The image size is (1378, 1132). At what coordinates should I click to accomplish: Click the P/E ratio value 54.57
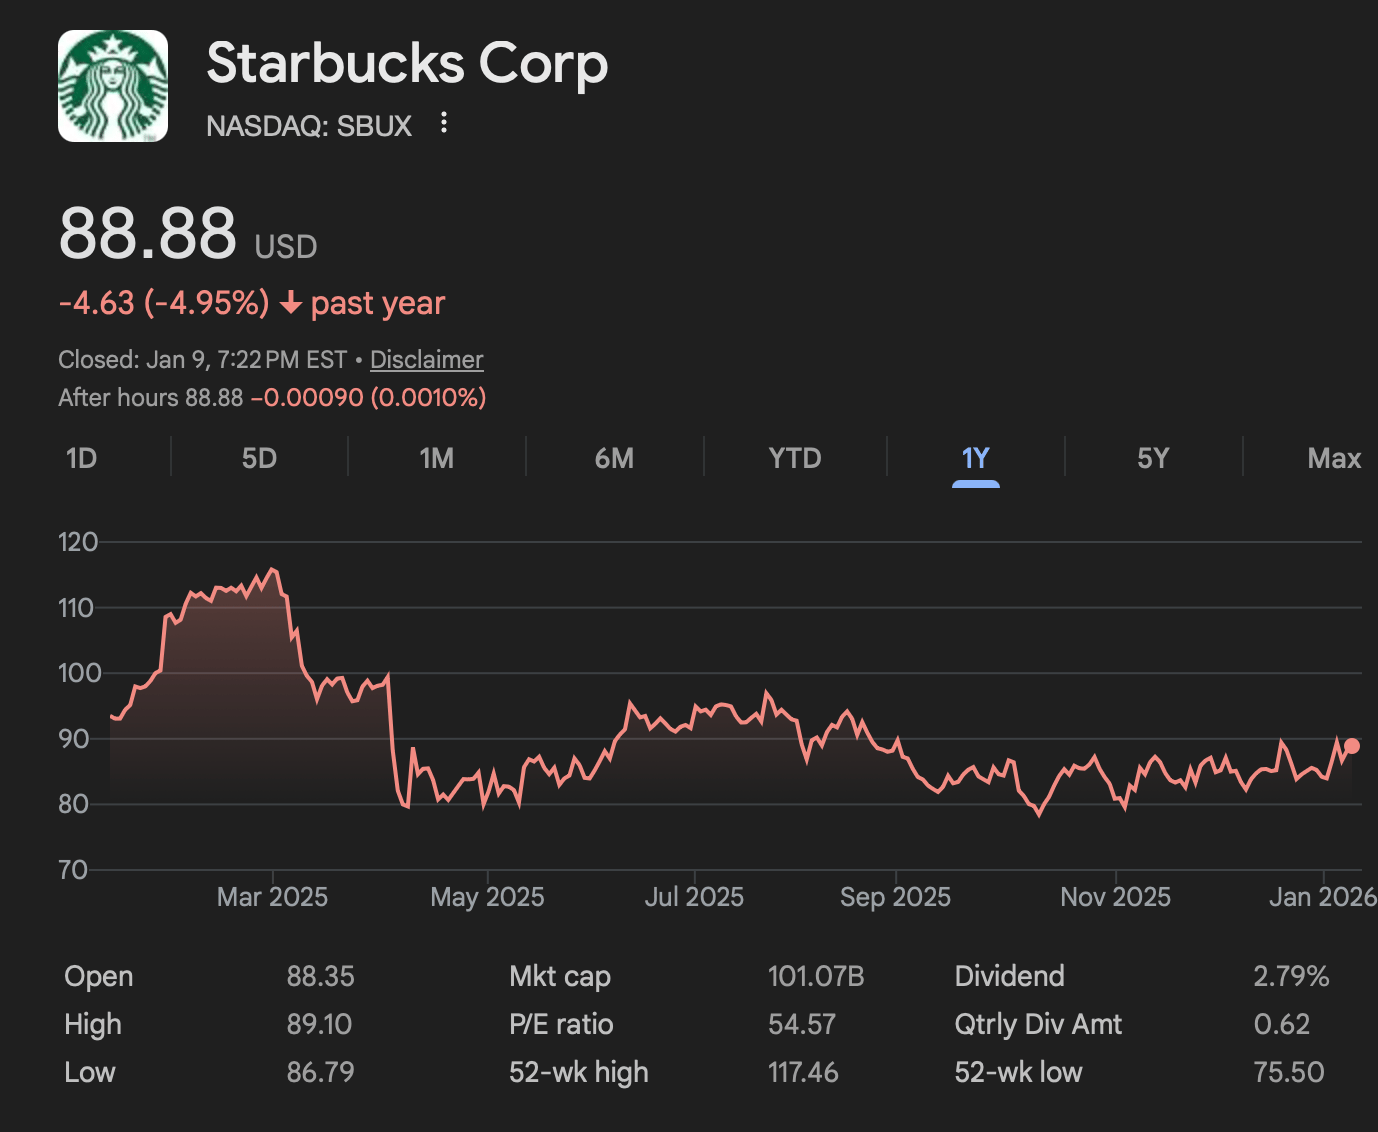click(802, 1024)
